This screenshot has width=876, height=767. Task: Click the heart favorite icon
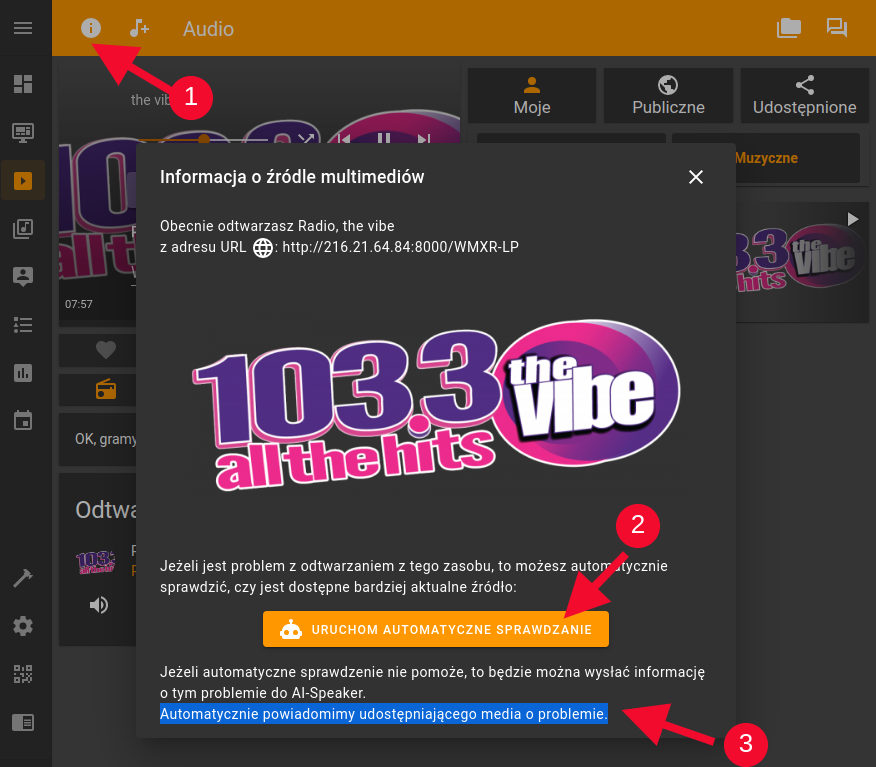[x=106, y=350]
